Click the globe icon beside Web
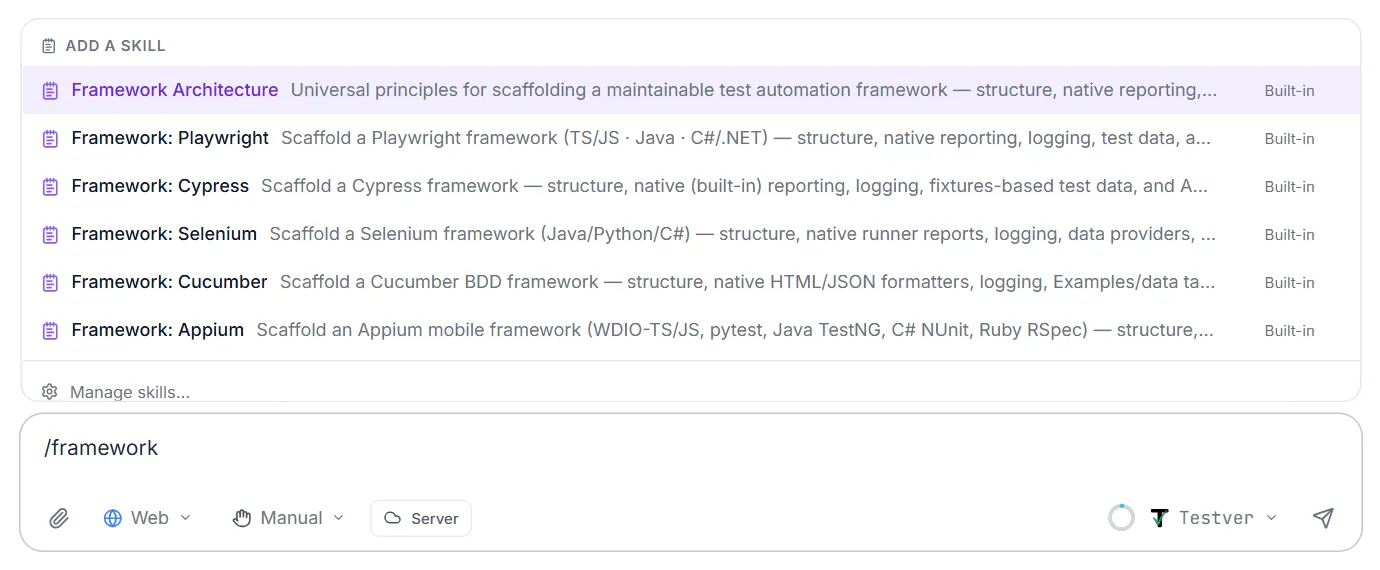This screenshot has width=1380, height=570. click(x=113, y=518)
